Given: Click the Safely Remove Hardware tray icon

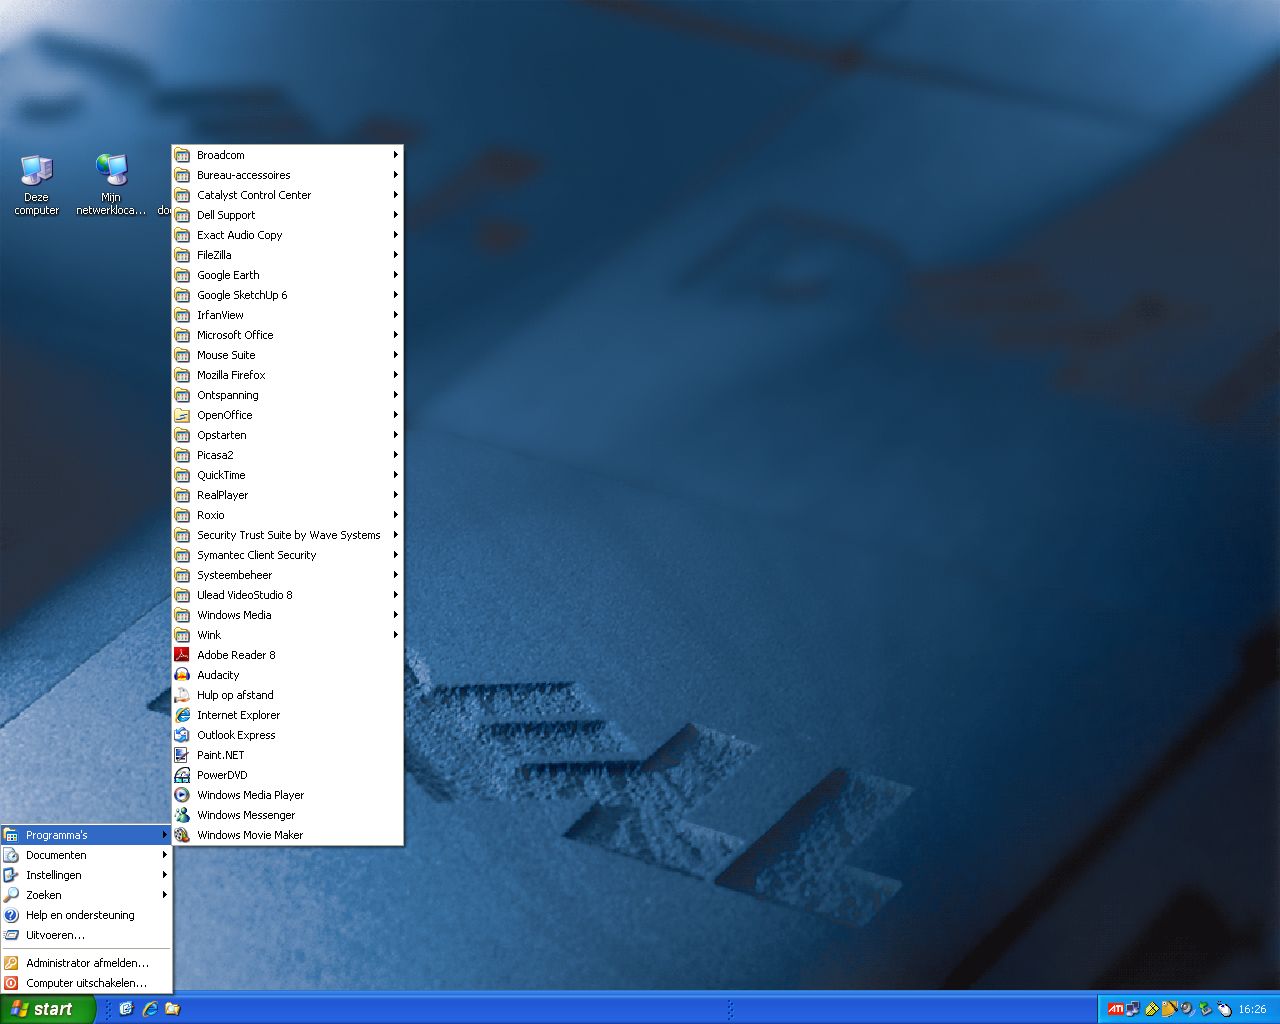Looking at the screenshot, I should tap(1205, 1009).
